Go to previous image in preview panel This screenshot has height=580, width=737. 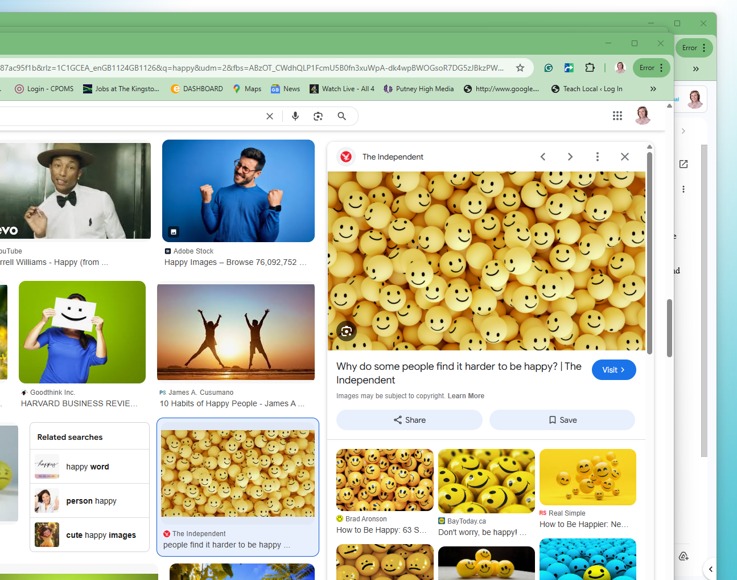pyautogui.click(x=543, y=157)
